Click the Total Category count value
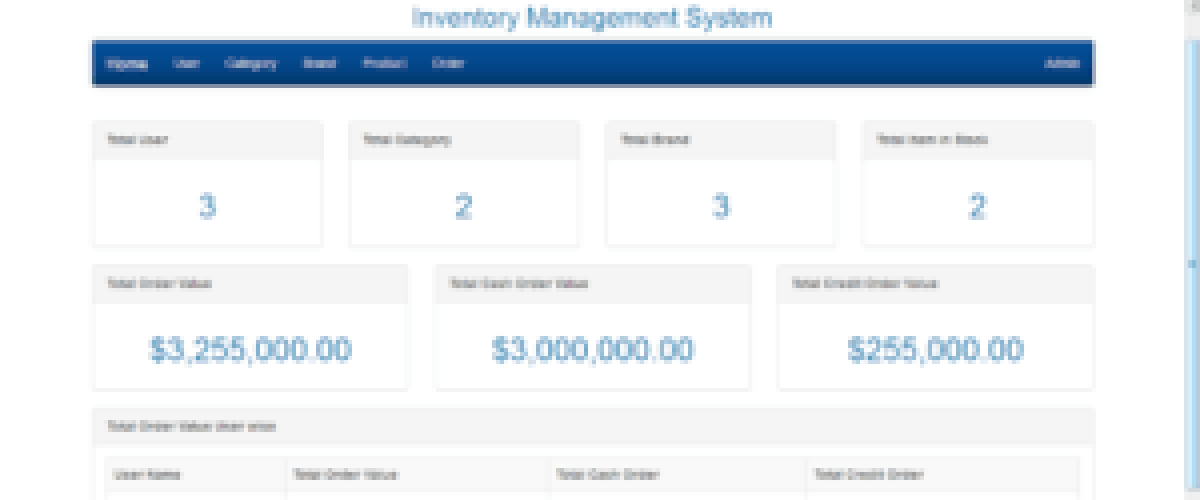This screenshot has width=1200, height=500. (464, 207)
